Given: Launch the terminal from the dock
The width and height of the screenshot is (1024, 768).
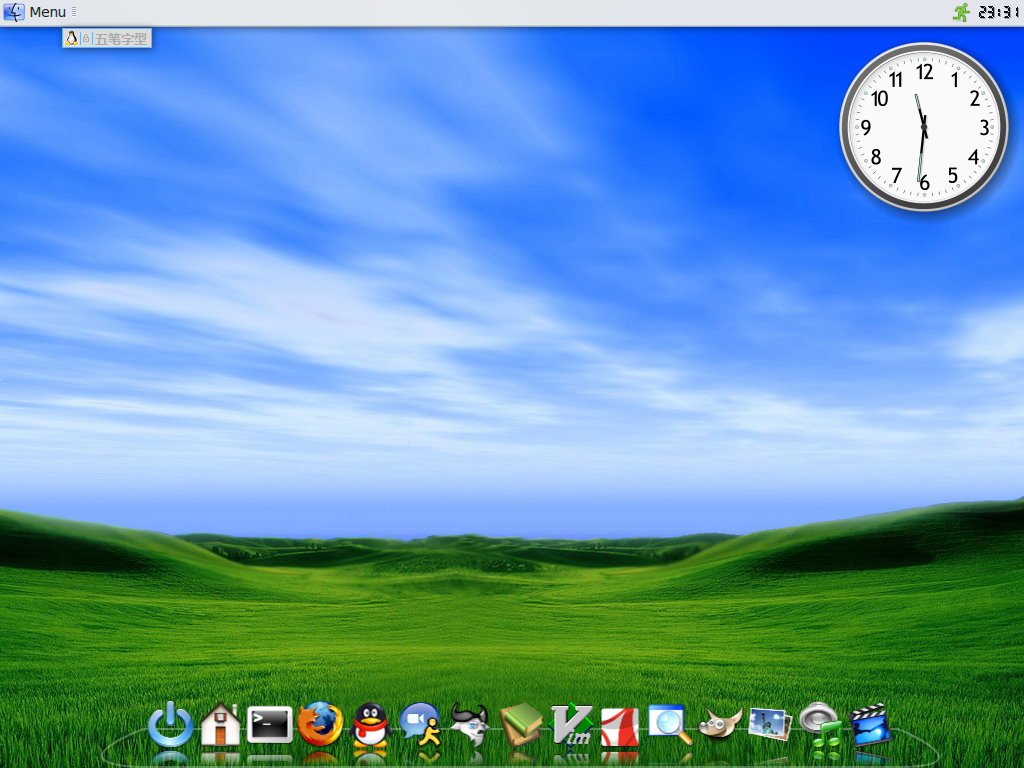Looking at the screenshot, I should pyautogui.click(x=270, y=724).
